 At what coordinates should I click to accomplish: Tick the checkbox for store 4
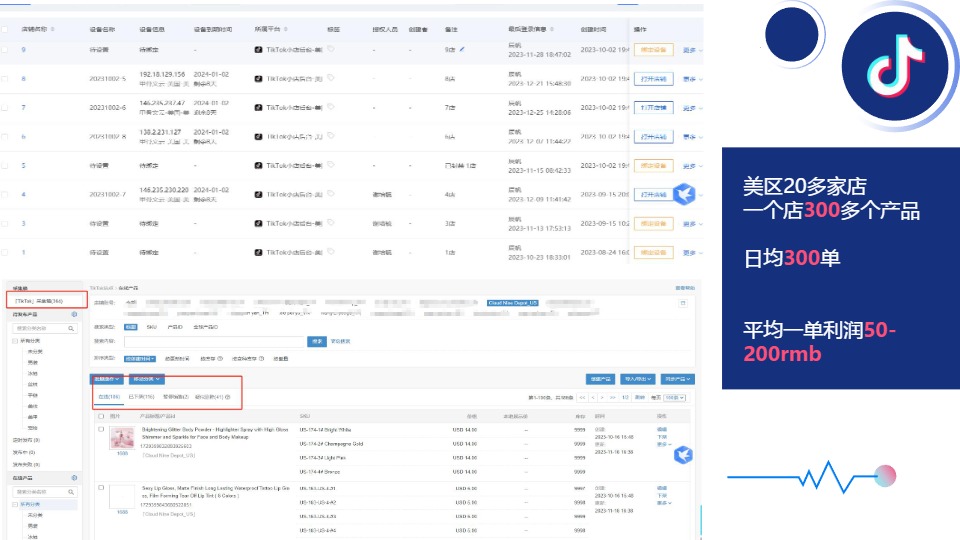coord(4,195)
